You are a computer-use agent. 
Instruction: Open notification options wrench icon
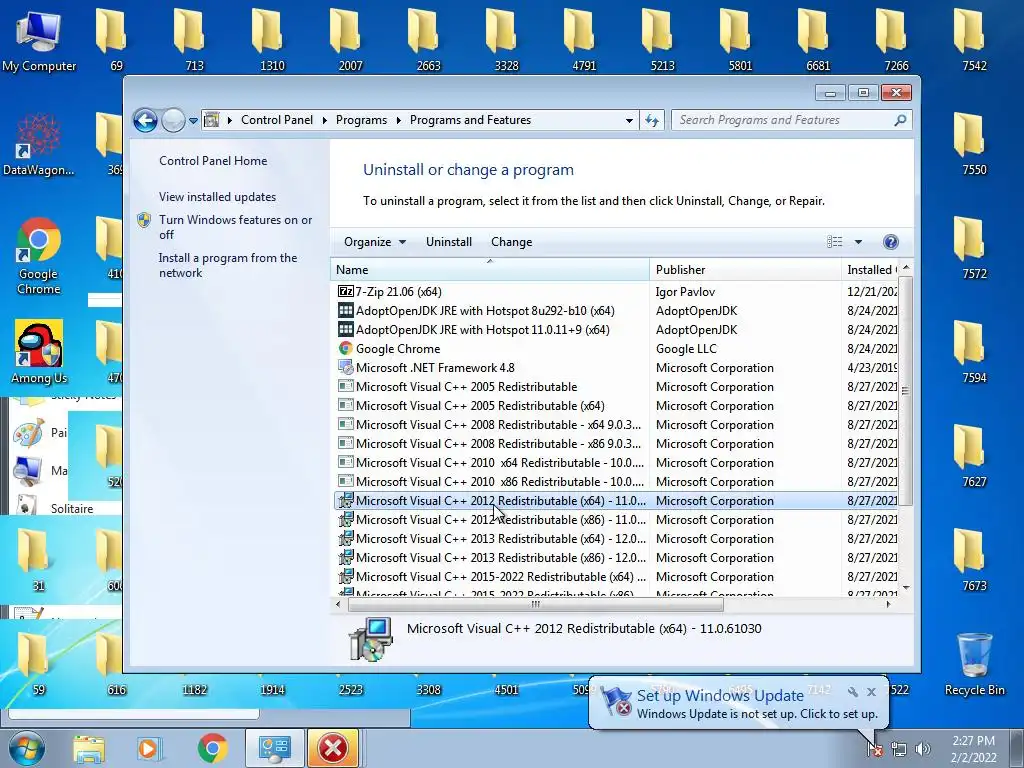pos(852,692)
